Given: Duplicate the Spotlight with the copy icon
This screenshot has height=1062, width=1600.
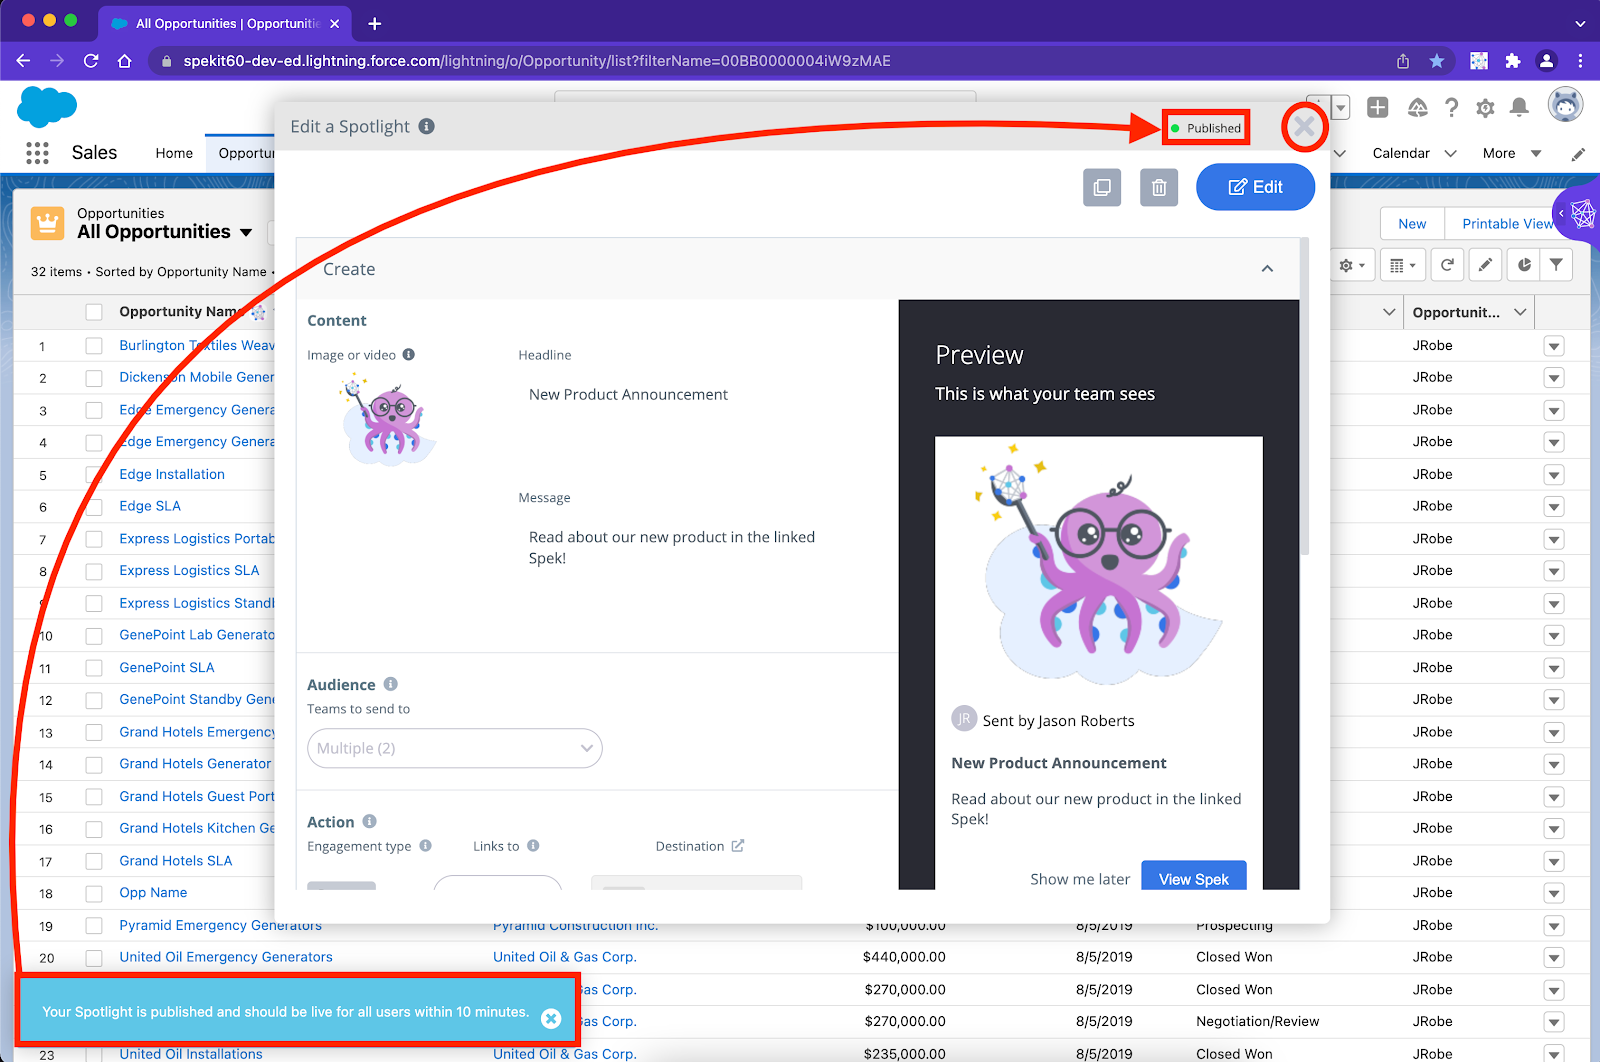Looking at the screenshot, I should tap(1102, 187).
